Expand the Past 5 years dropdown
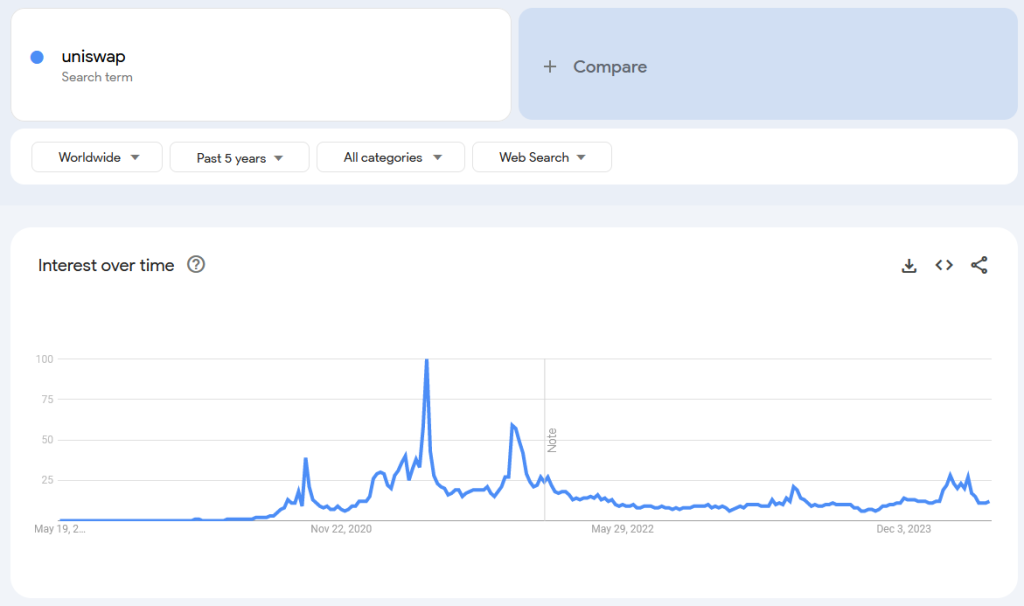Image resolution: width=1024 pixels, height=606 pixels. (239, 157)
